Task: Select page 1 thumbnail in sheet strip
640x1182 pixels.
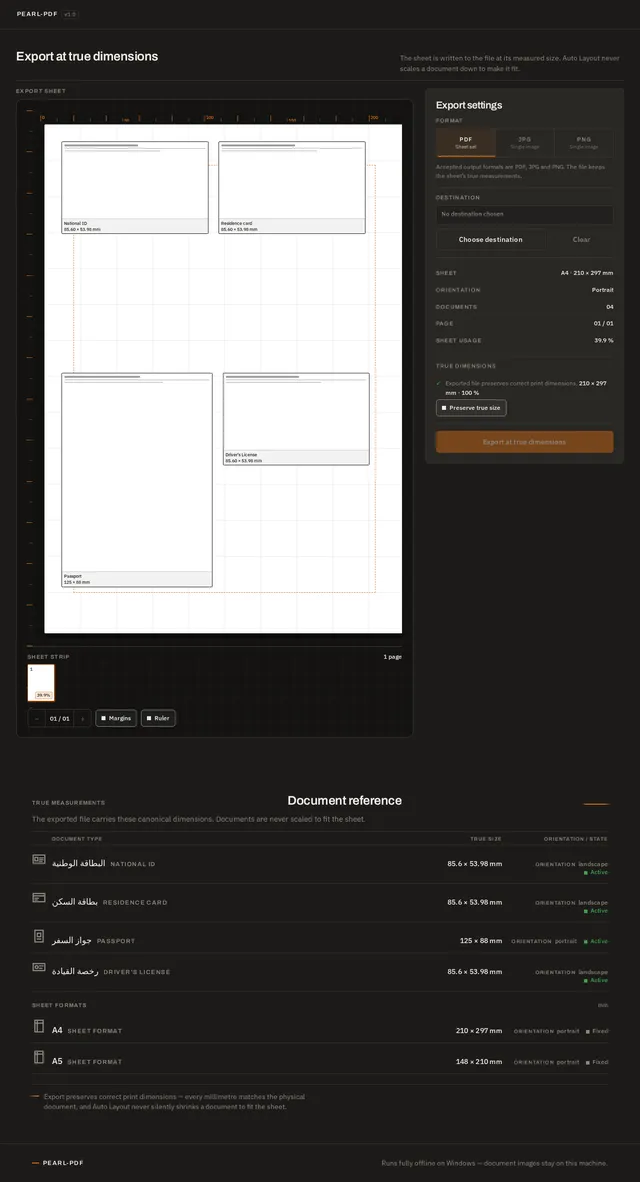Action: pyautogui.click(x=41, y=682)
